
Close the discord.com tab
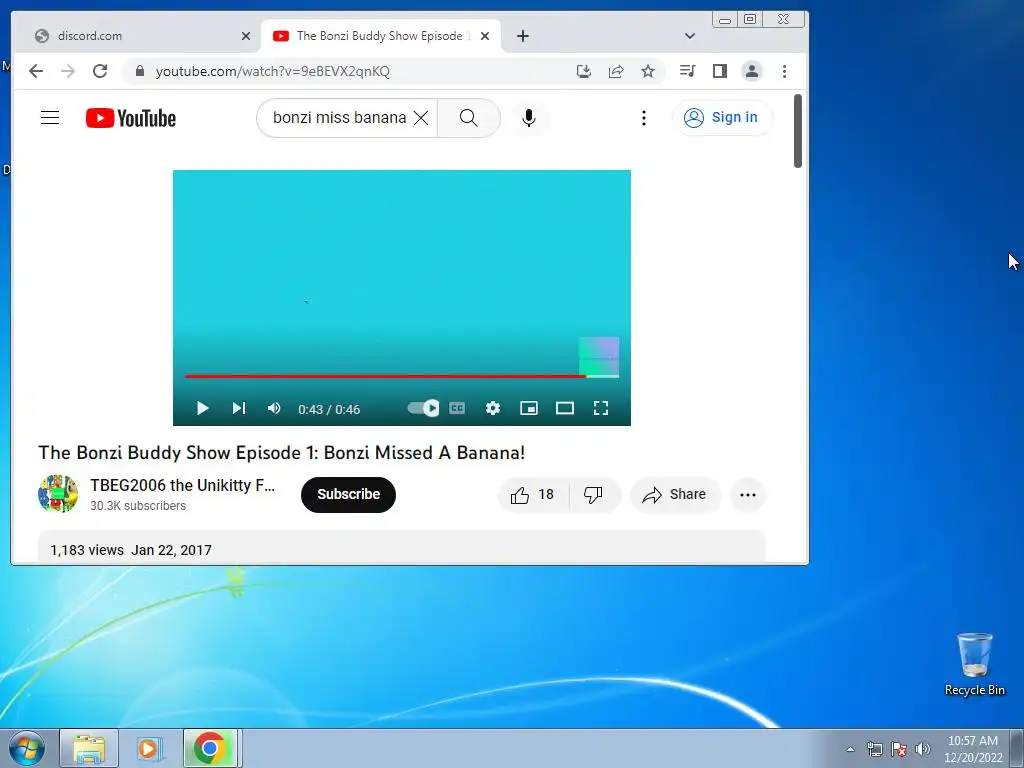click(x=246, y=36)
